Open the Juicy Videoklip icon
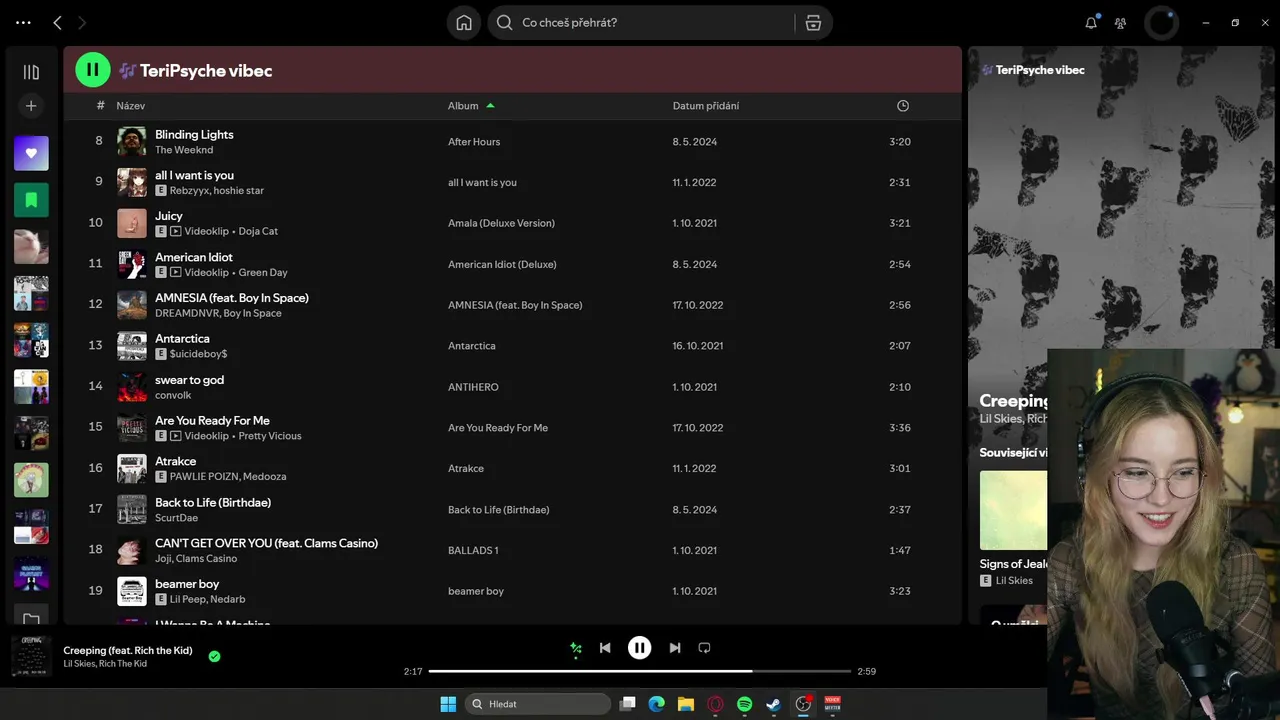The image size is (1280, 720). (176, 231)
